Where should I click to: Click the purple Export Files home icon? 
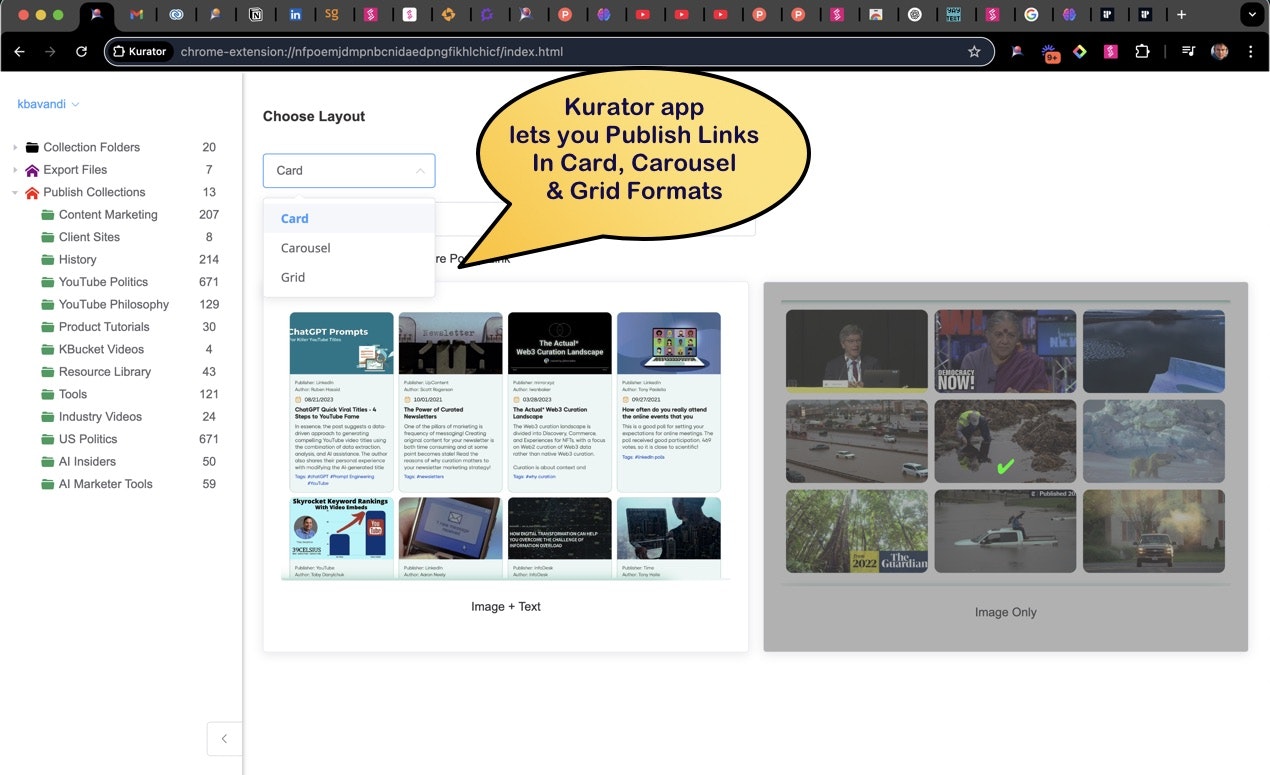(x=32, y=170)
